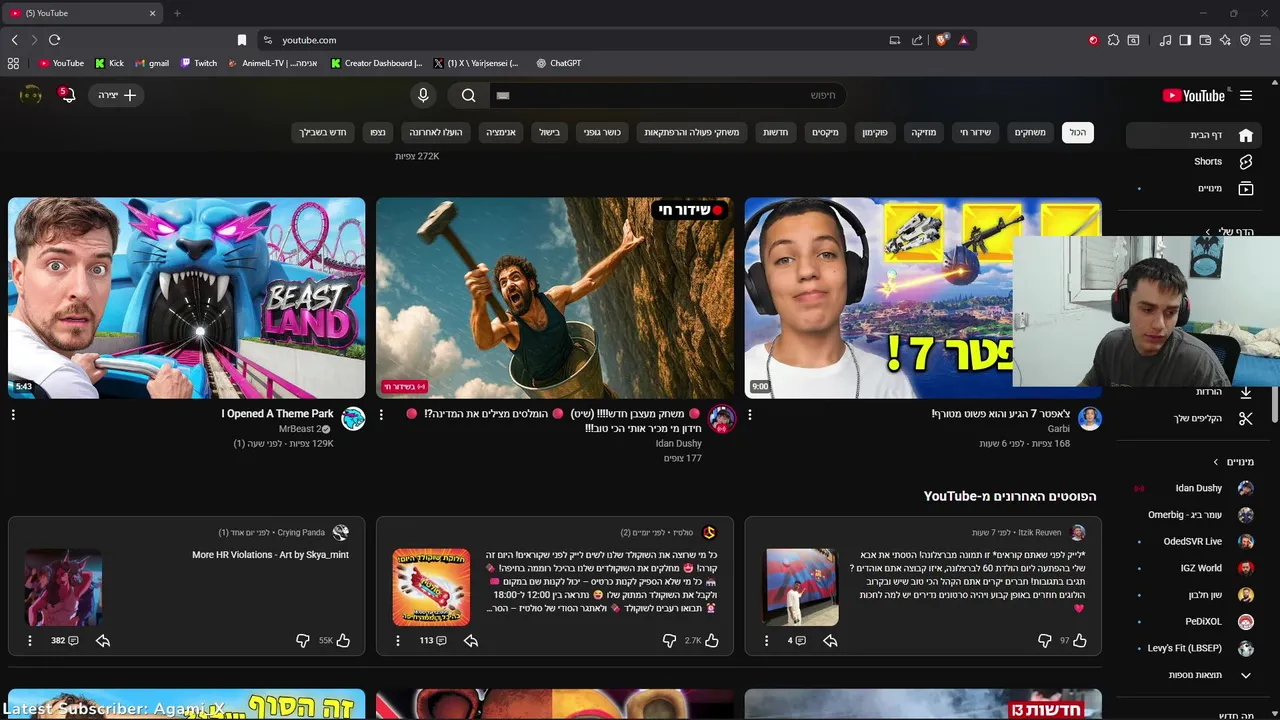This screenshot has width=1280, height=720.
Task: Open IGZ World subscription
Action: coord(1194,568)
